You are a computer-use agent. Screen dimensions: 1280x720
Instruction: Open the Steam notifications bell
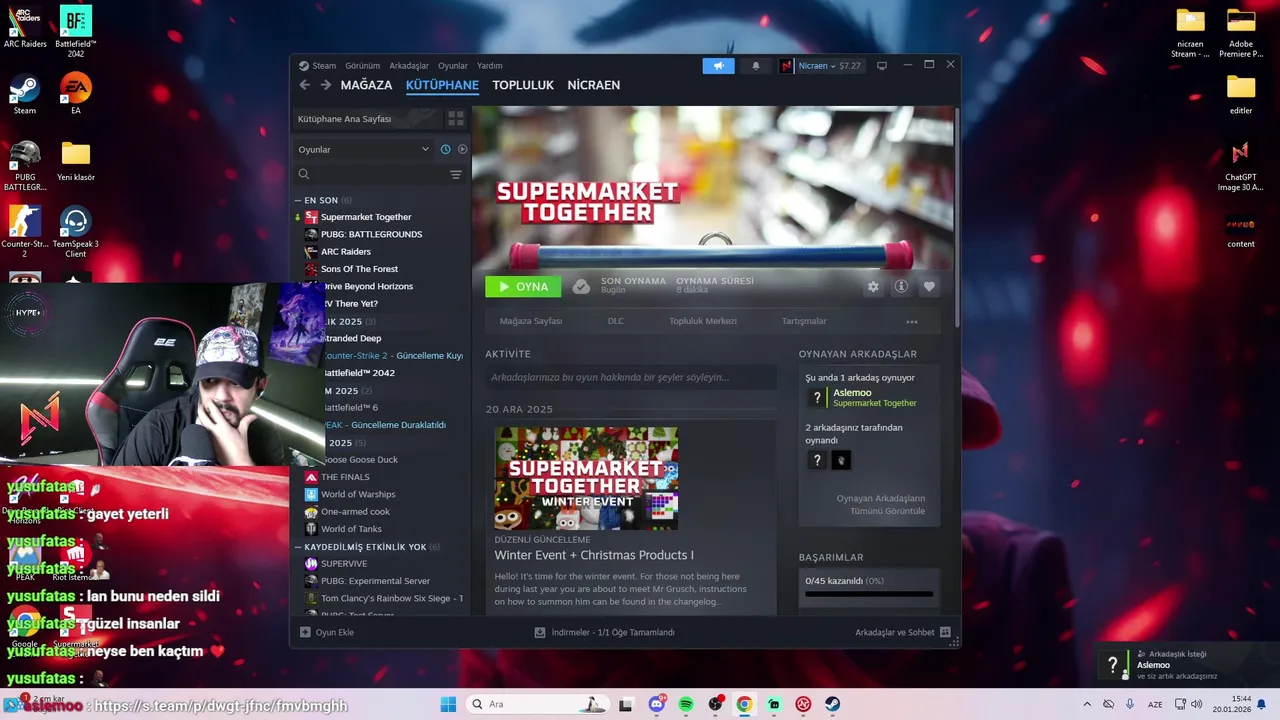coord(756,66)
